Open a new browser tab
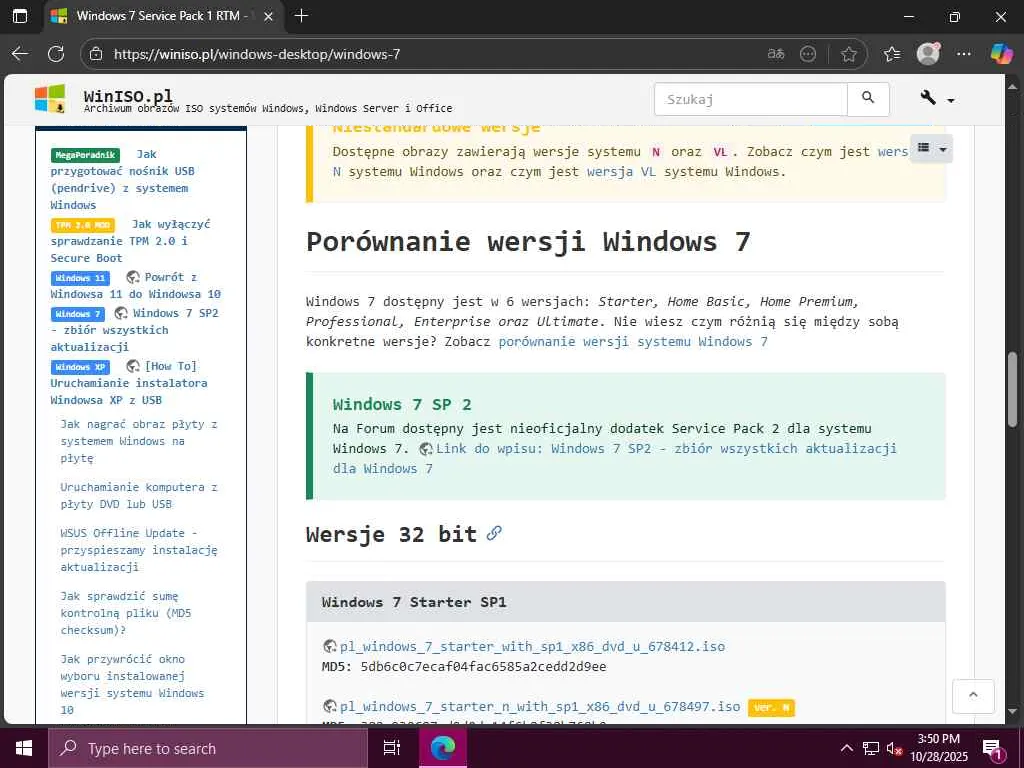Image resolution: width=1024 pixels, height=768 pixels. [301, 16]
